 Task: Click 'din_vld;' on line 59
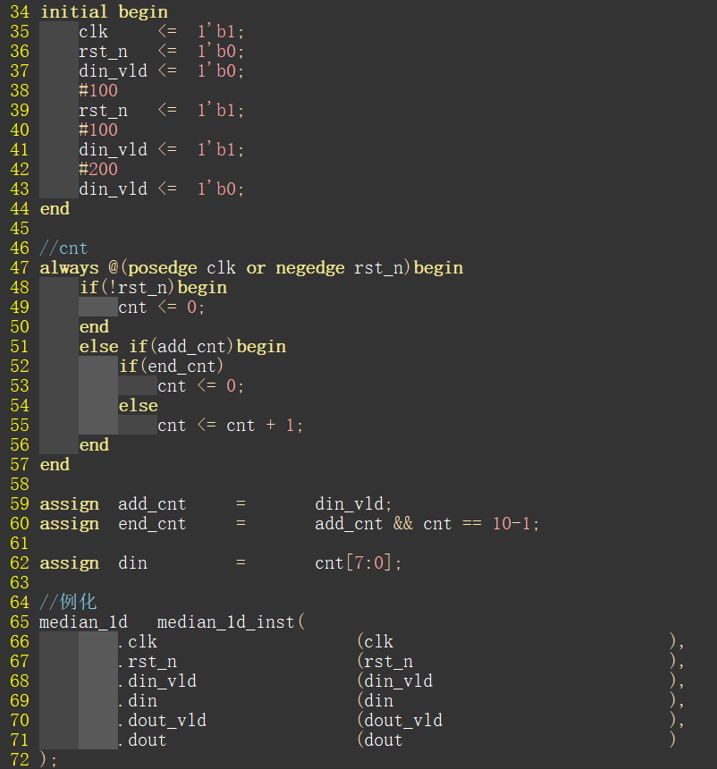[353, 504]
